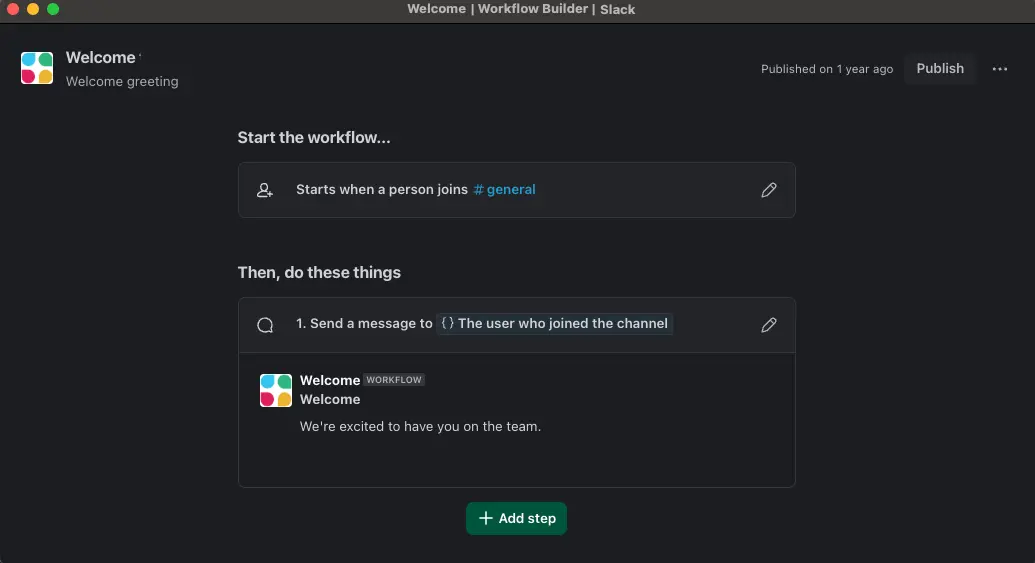Screen dimensions: 1035x563
Task: Click the Welcome workflow title in the header
Action: coord(100,57)
